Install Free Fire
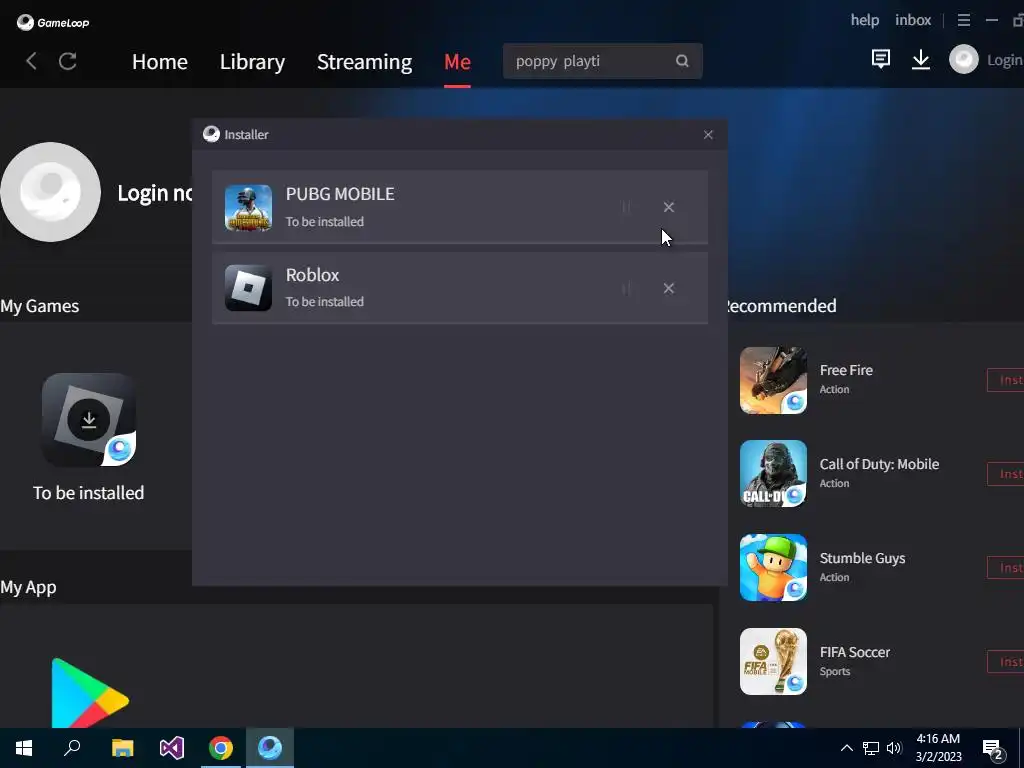The width and height of the screenshot is (1024, 768). (x=1006, y=380)
